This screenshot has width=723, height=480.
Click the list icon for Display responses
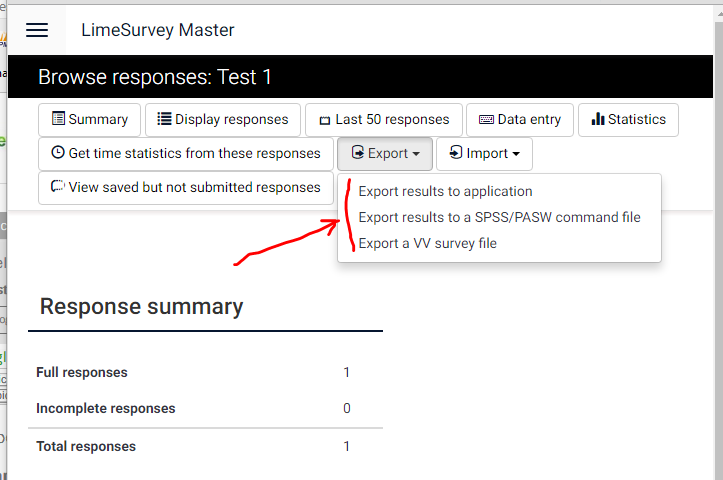(x=164, y=119)
